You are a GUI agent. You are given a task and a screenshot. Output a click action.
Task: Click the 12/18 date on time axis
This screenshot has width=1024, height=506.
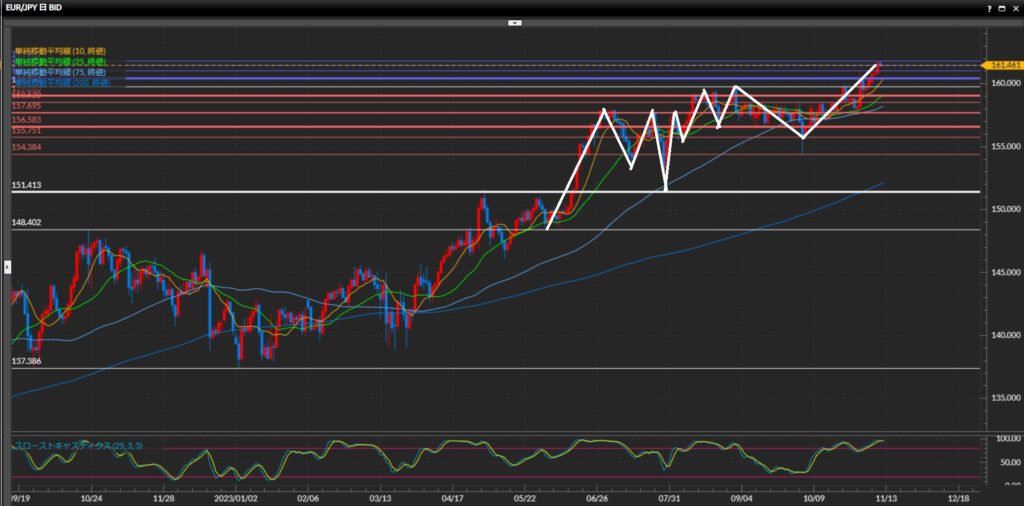coord(958,497)
